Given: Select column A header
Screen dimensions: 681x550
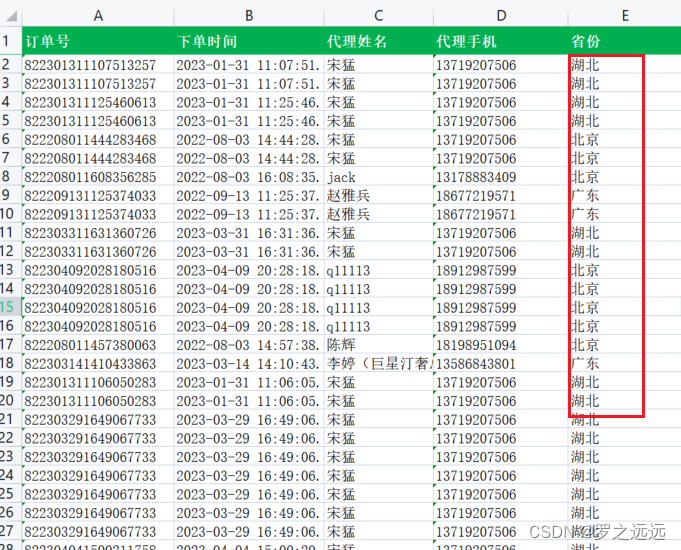Looking at the screenshot, I should pyautogui.click(x=98, y=16).
